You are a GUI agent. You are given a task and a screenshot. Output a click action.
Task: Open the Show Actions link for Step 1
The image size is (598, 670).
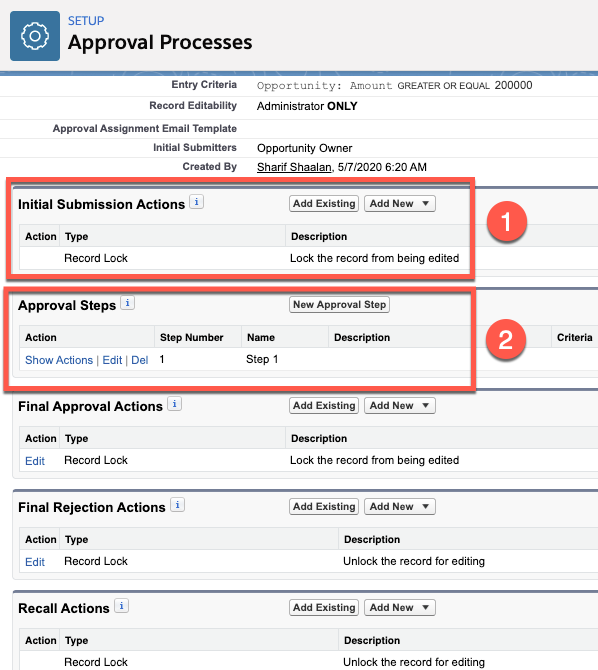tap(59, 360)
